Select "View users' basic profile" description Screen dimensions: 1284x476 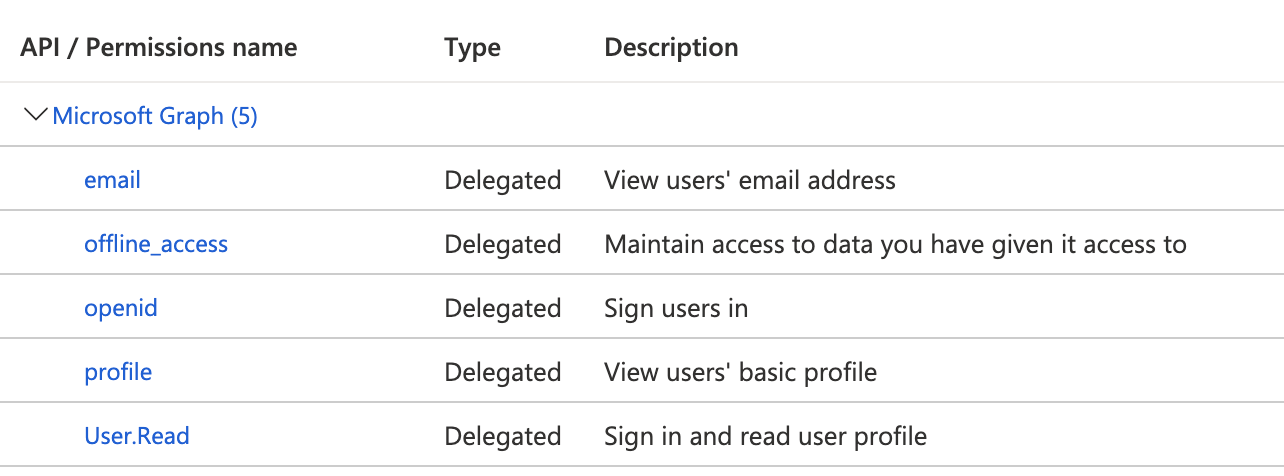pos(741,372)
